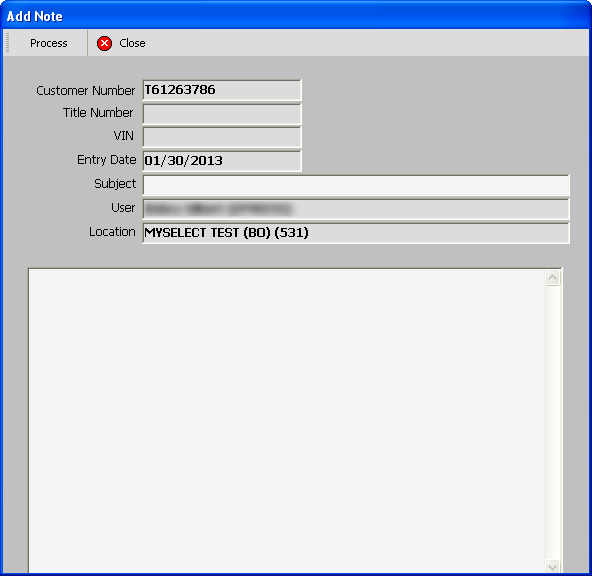This screenshot has height=576, width=592.
Task: Click the Location field MYSELECT TEST
Action: pos(356,233)
